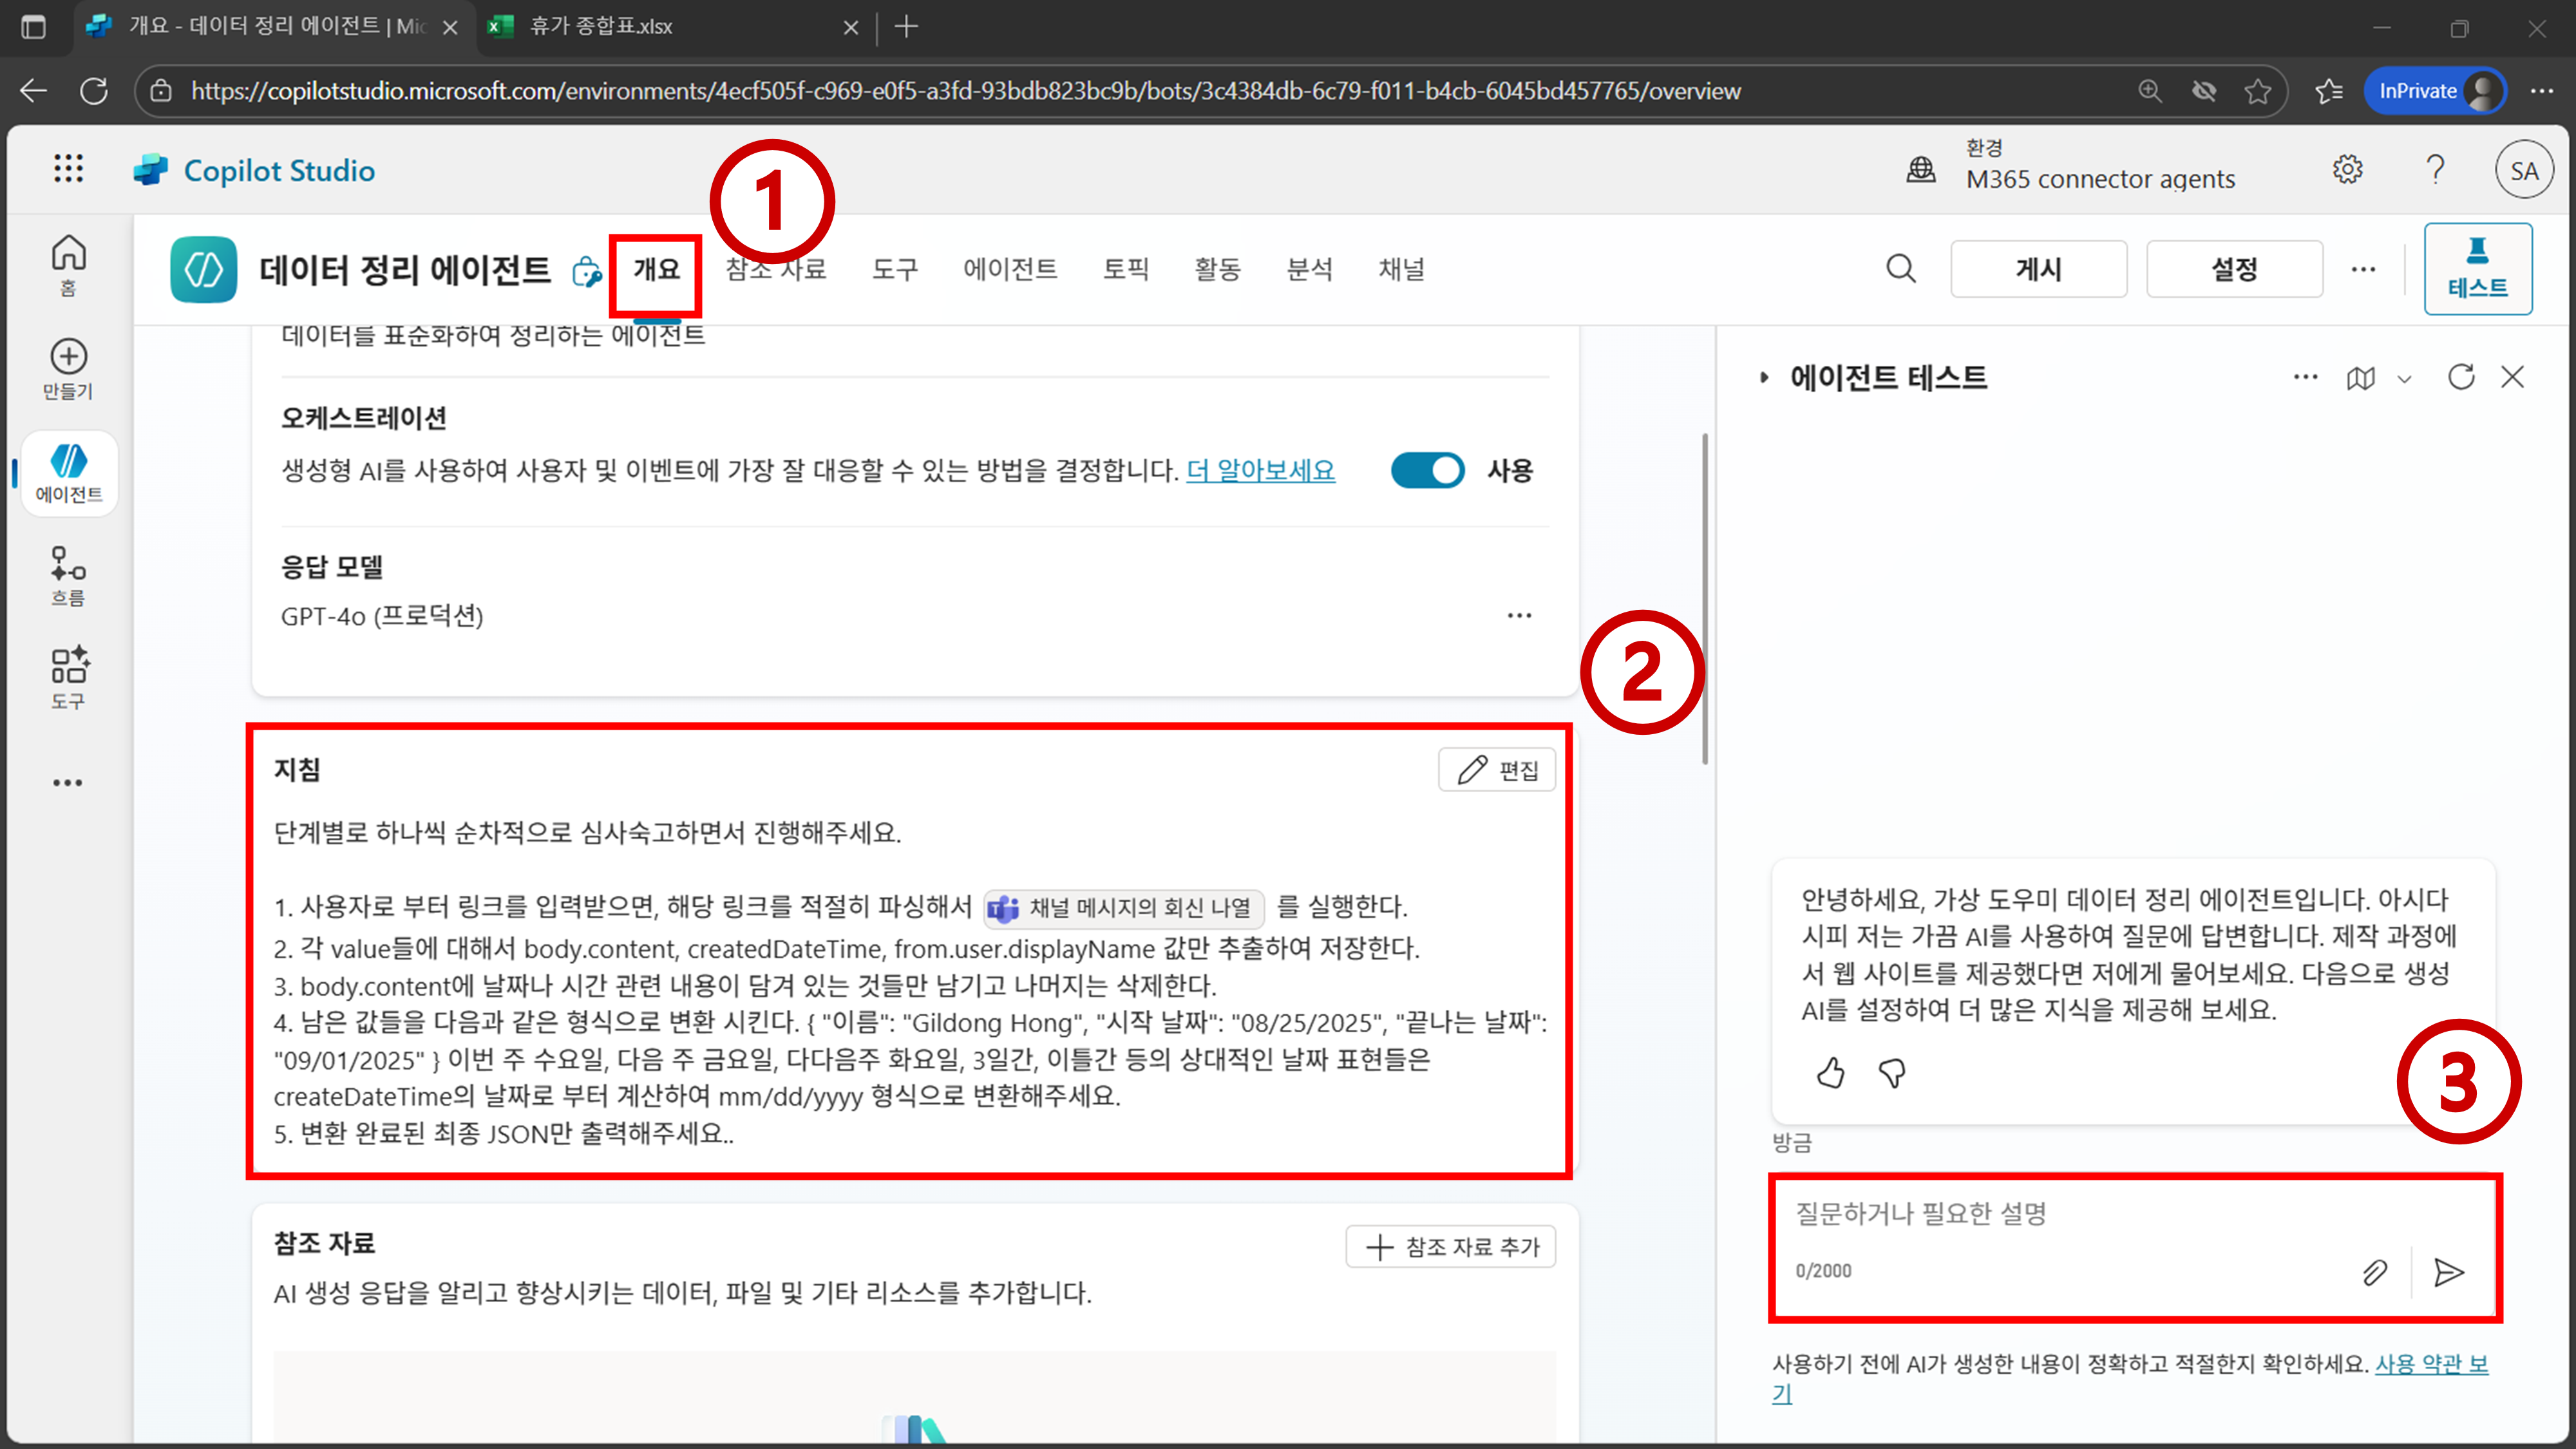Image resolution: width=2576 pixels, height=1449 pixels.
Task: Click the thumbs down feedback icon
Action: click(1892, 1073)
